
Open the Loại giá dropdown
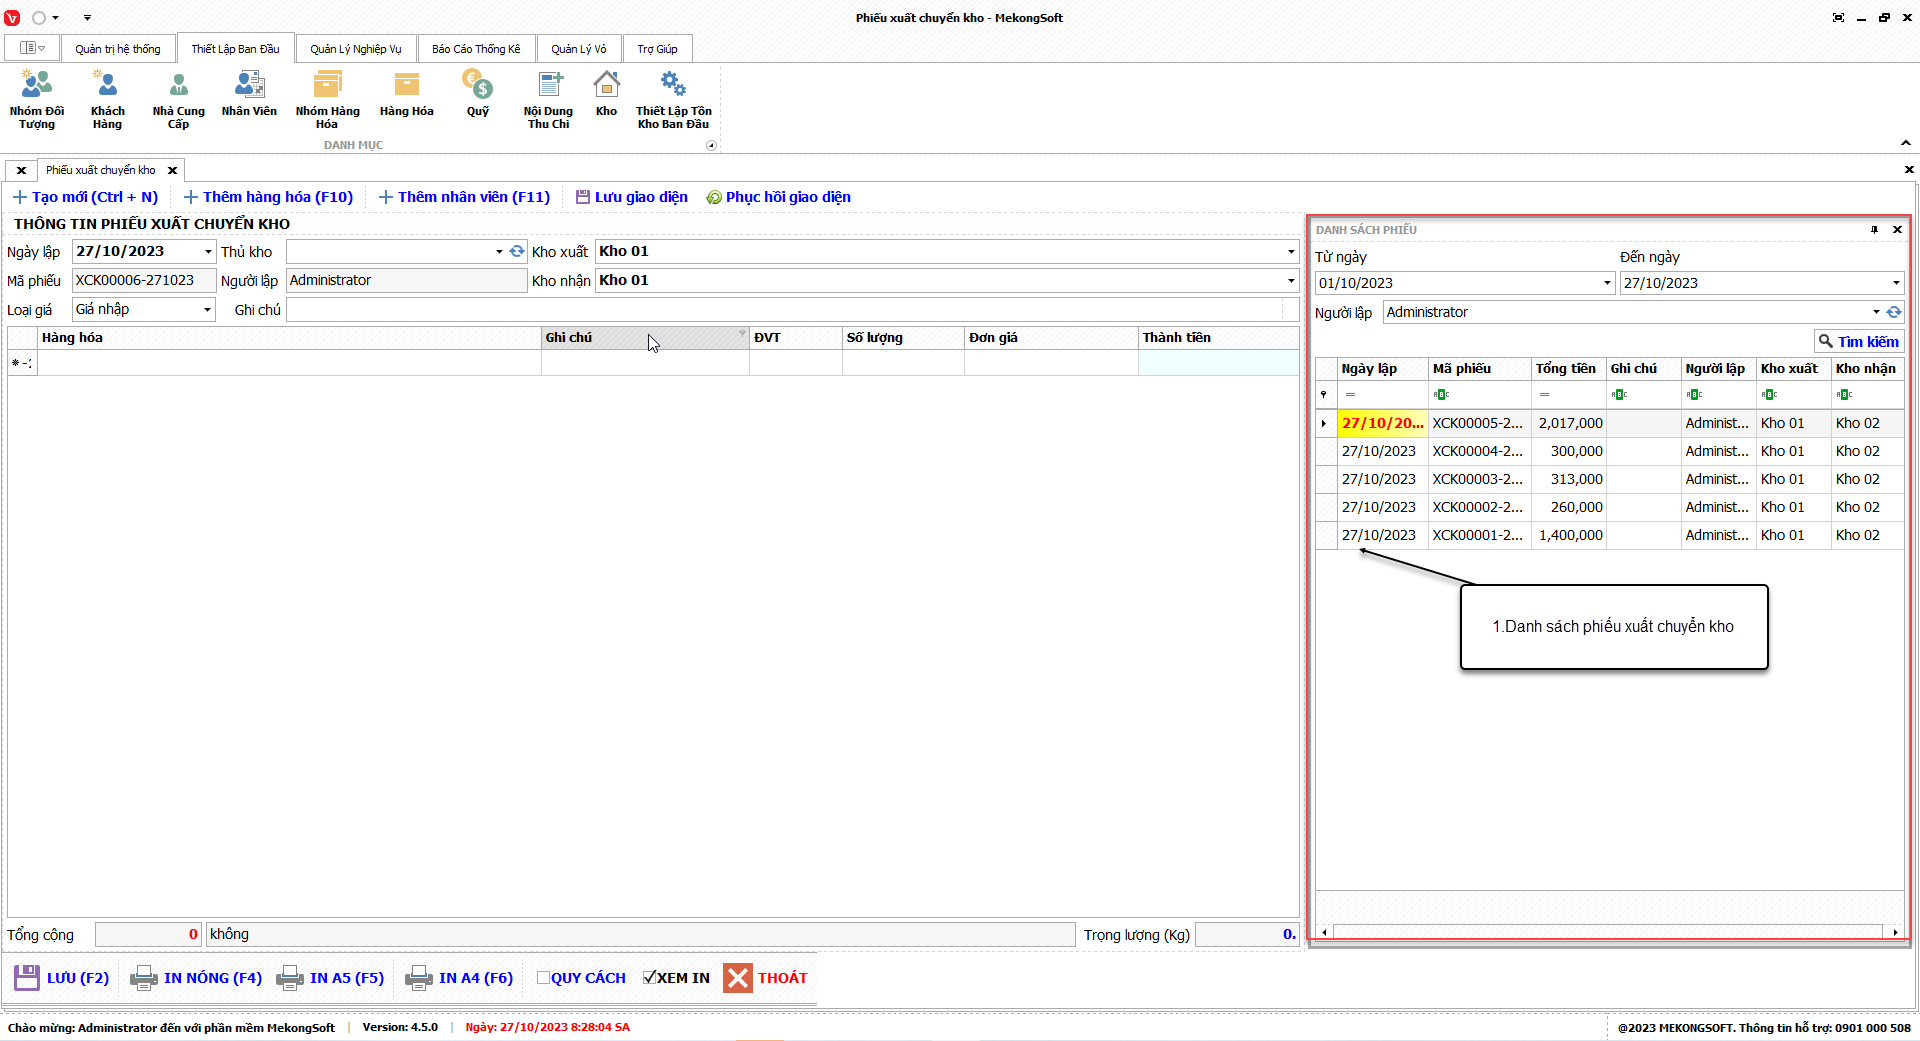207,310
